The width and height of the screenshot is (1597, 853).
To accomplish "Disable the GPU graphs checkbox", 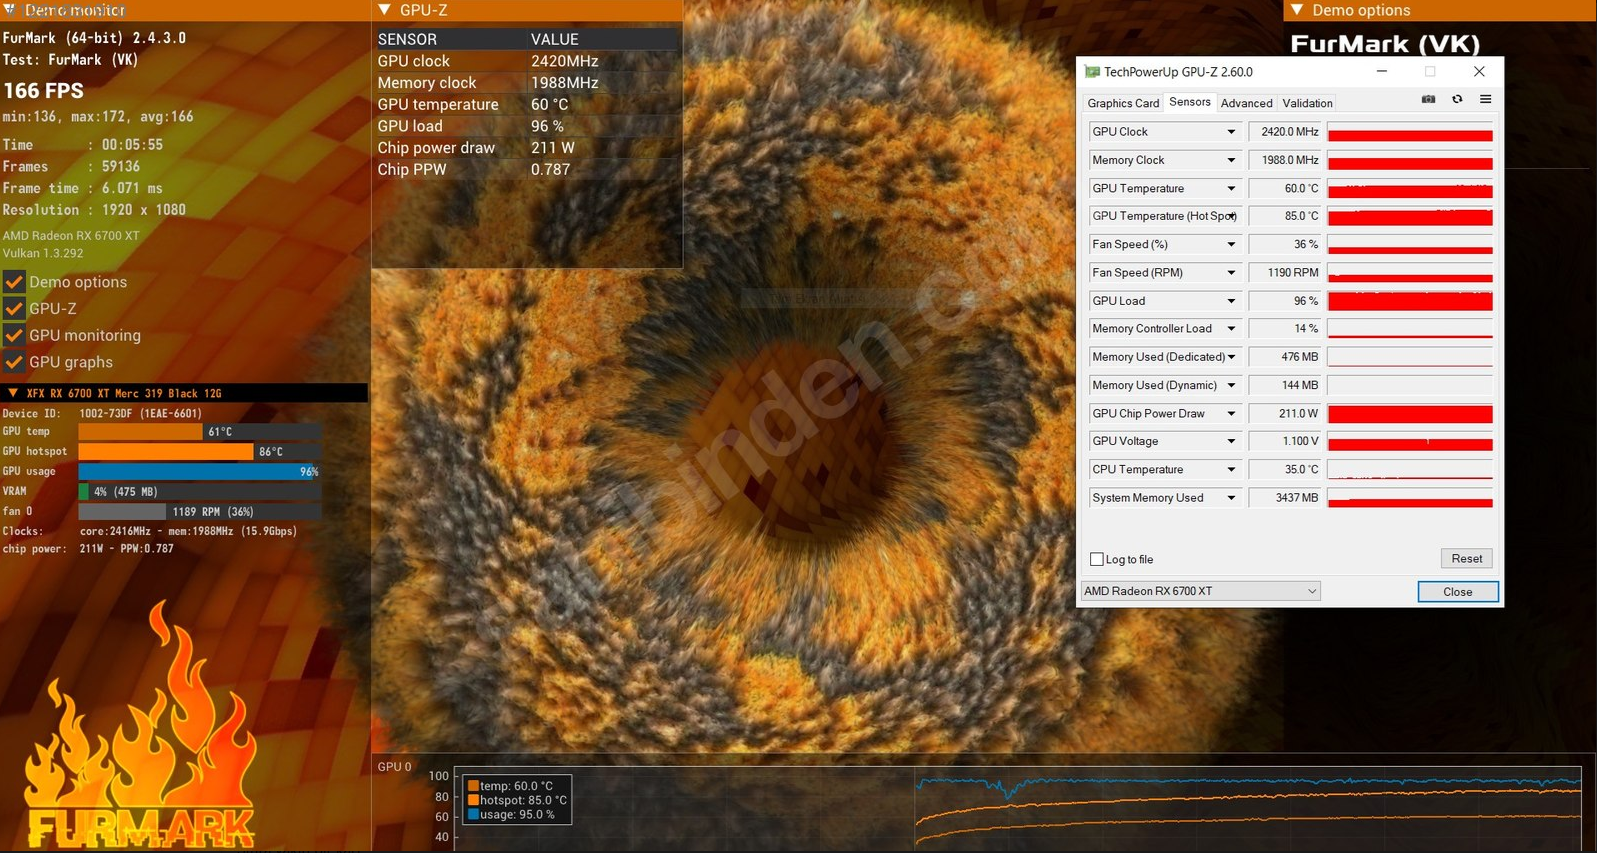I will (x=14, y=362).
